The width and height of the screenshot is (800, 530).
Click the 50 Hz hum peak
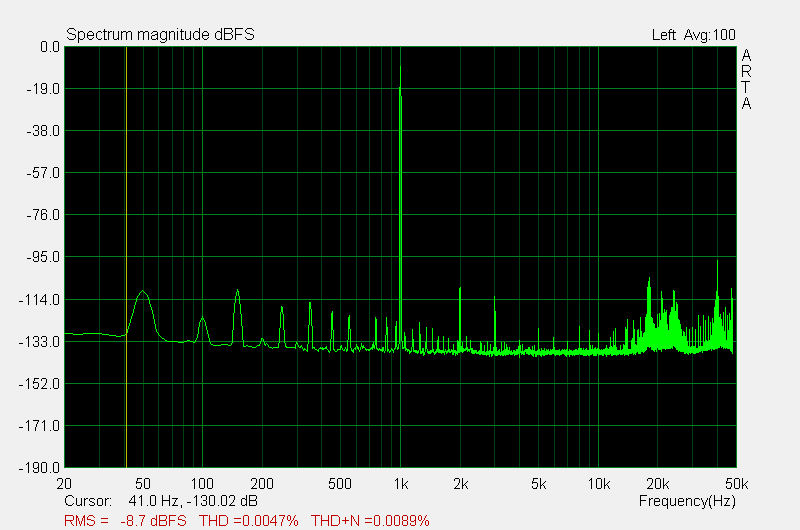pos(143,311)
